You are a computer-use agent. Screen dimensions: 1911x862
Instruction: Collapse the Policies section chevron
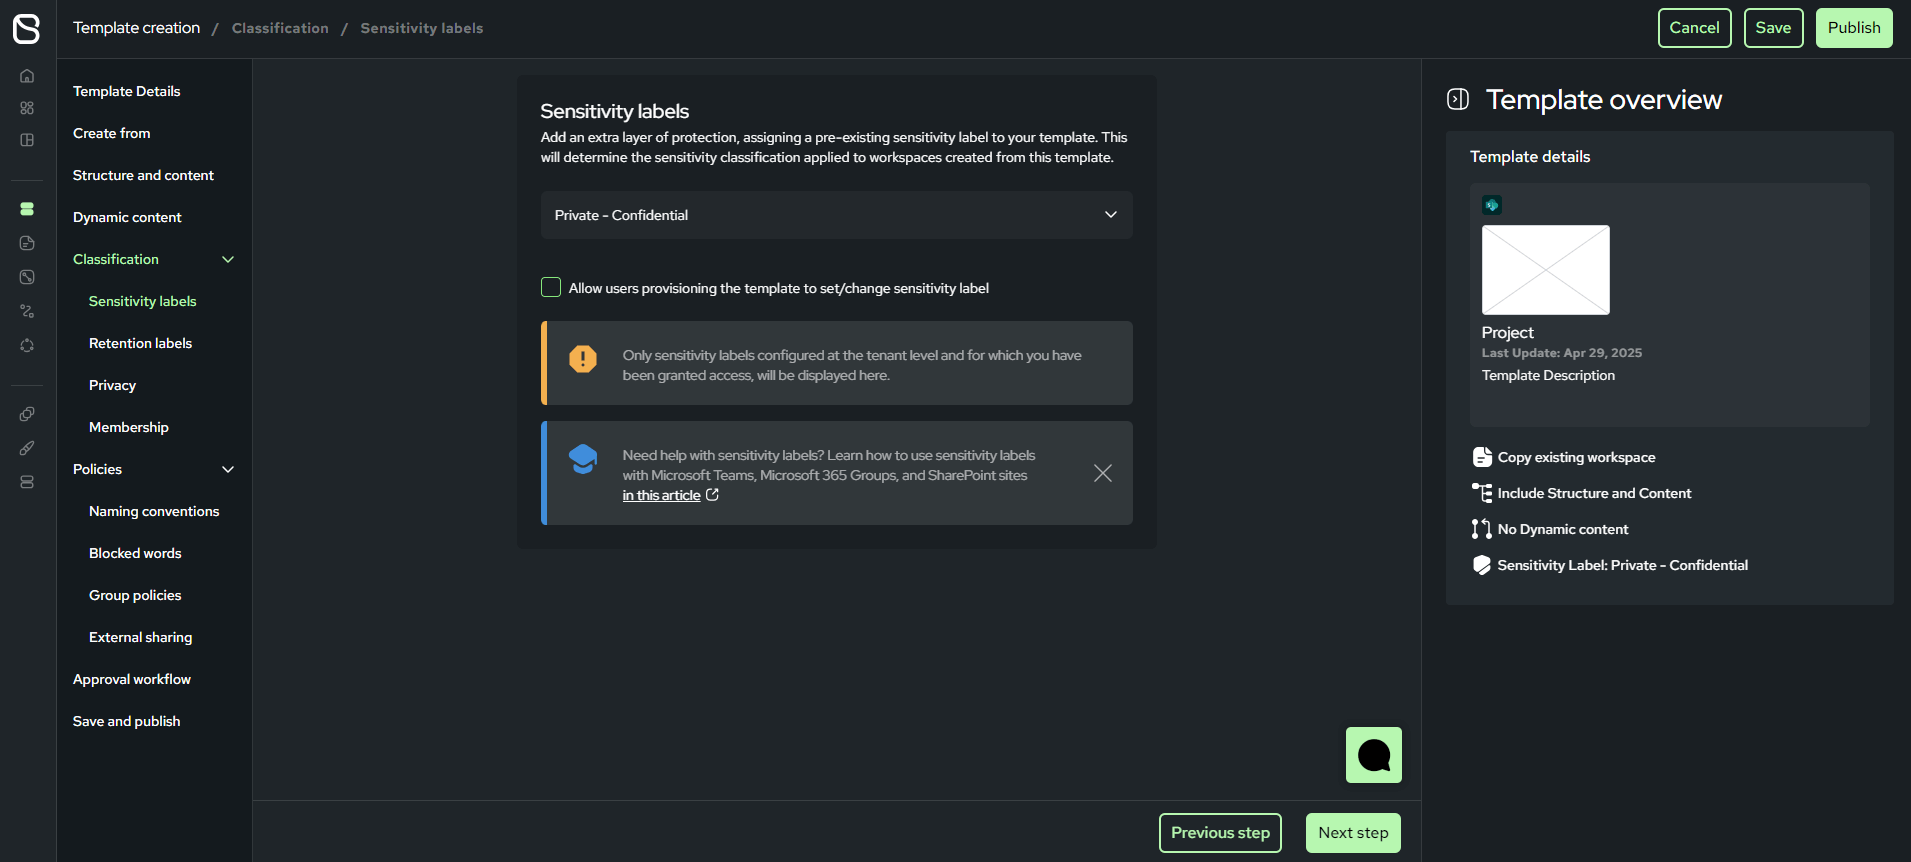pyautogui.click(x=228, y=469)
